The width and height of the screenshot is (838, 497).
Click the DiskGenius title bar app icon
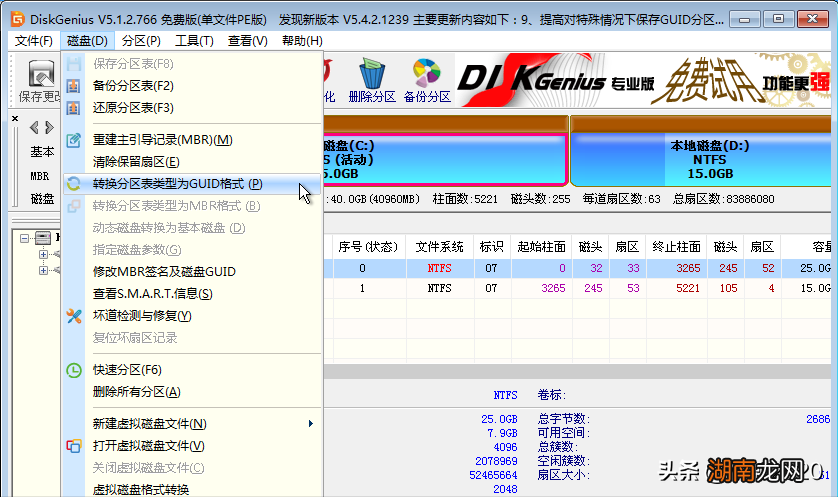(18, 19)
